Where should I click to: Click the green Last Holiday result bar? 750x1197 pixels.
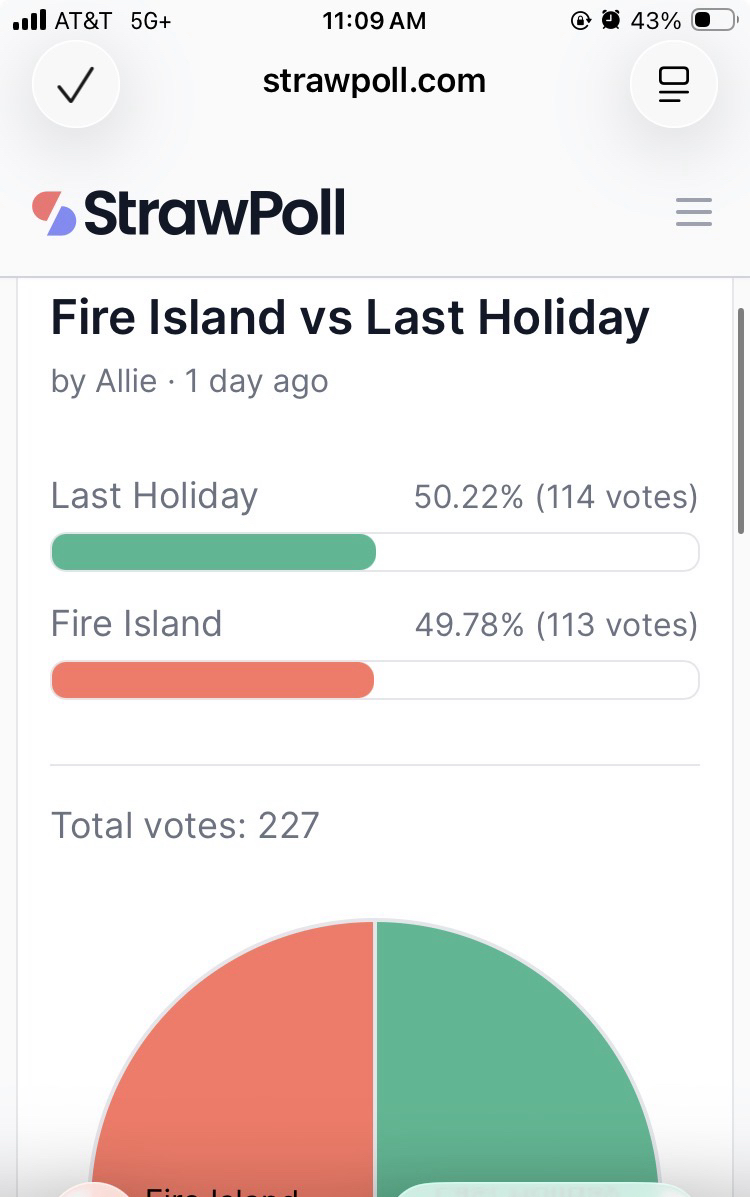tap(213, 552)
